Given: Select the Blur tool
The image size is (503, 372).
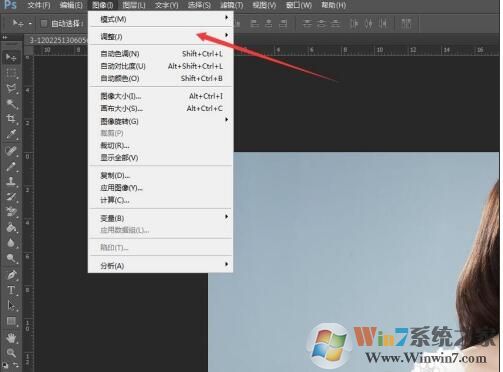Looking at the screenshot, I should [x=11, y=243].
